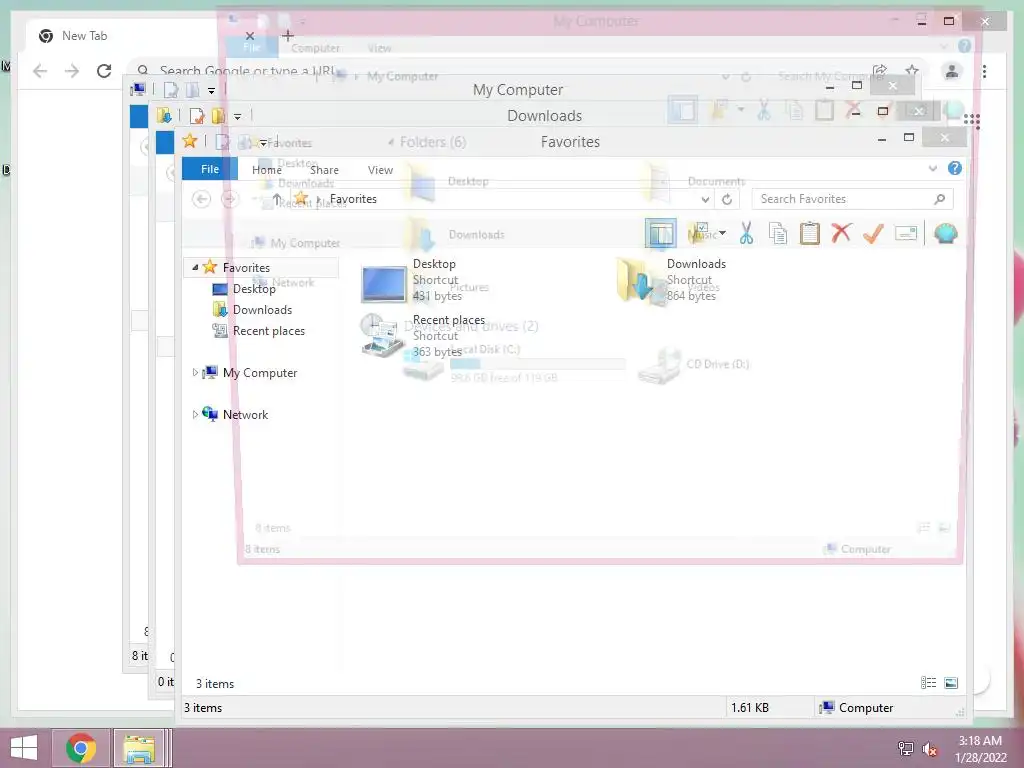Select Recent places in the navigation tree
This screenshot has height=768, width=1024.
pyautogui.click(x=269, y=330)
